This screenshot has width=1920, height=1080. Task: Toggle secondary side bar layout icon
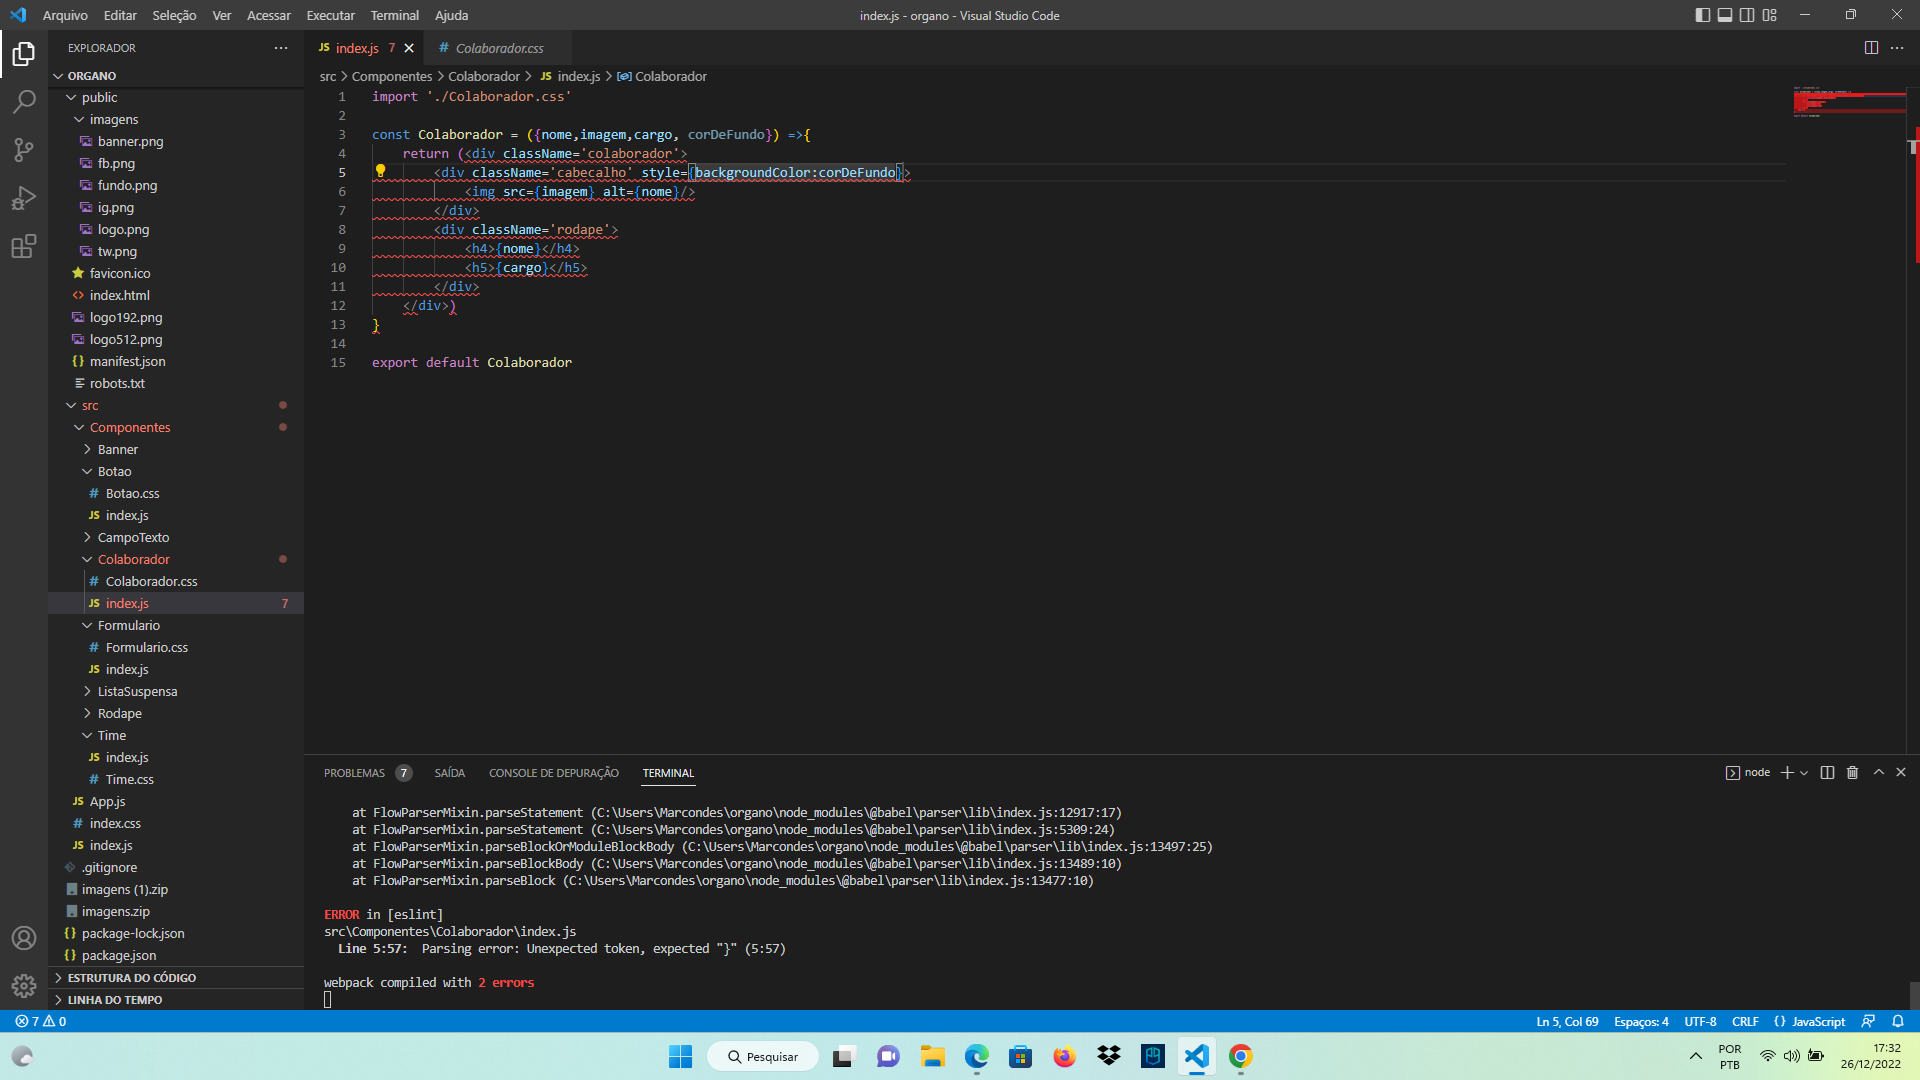point(1747,15)
